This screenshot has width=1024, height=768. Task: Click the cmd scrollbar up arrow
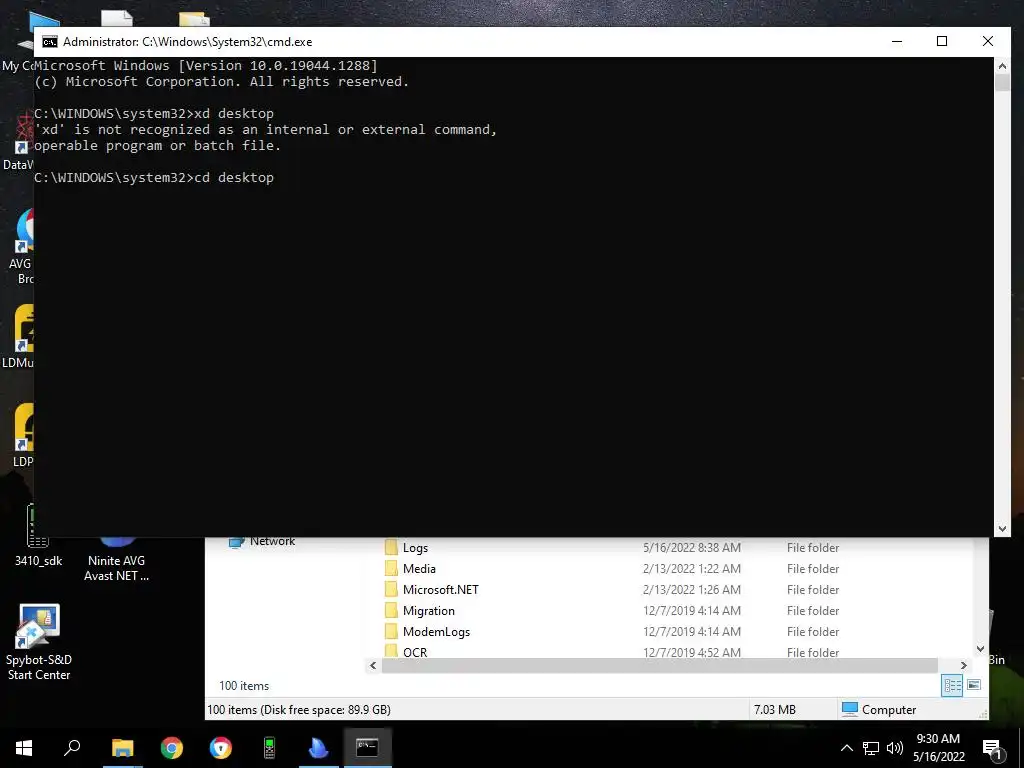(x=1002, y=65)
